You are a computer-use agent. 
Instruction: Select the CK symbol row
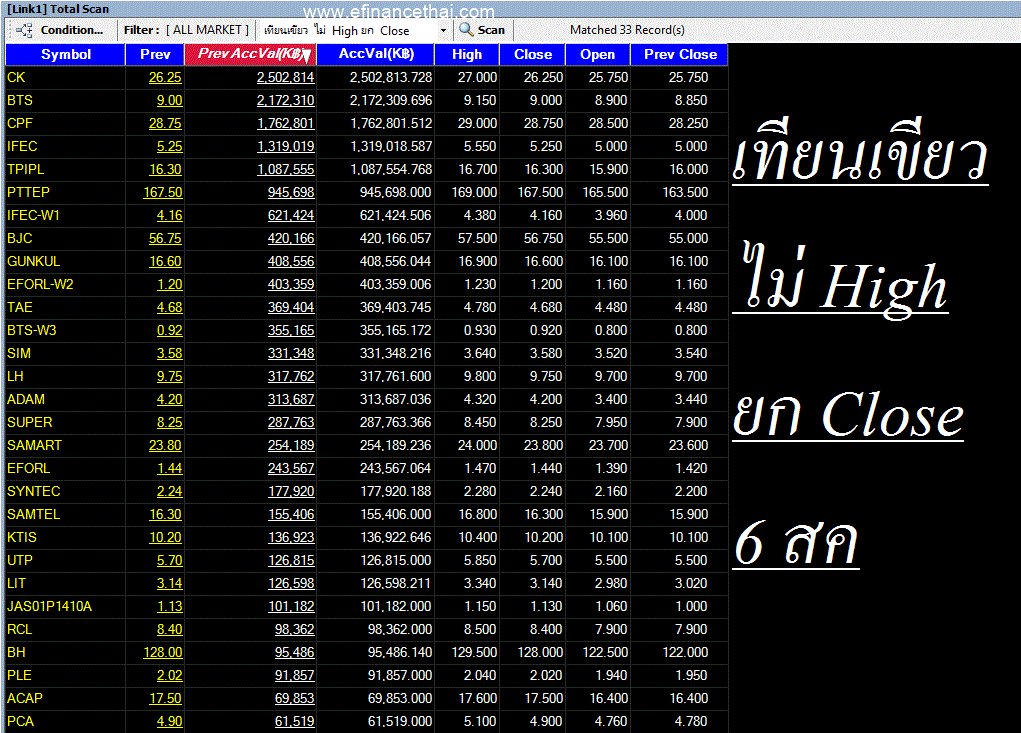coord(367,77)
